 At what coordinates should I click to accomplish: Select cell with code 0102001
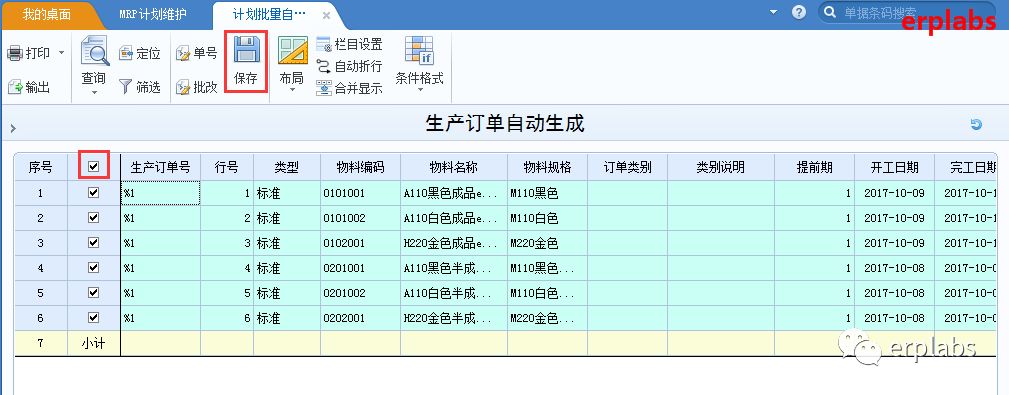[x=360, y=243]
